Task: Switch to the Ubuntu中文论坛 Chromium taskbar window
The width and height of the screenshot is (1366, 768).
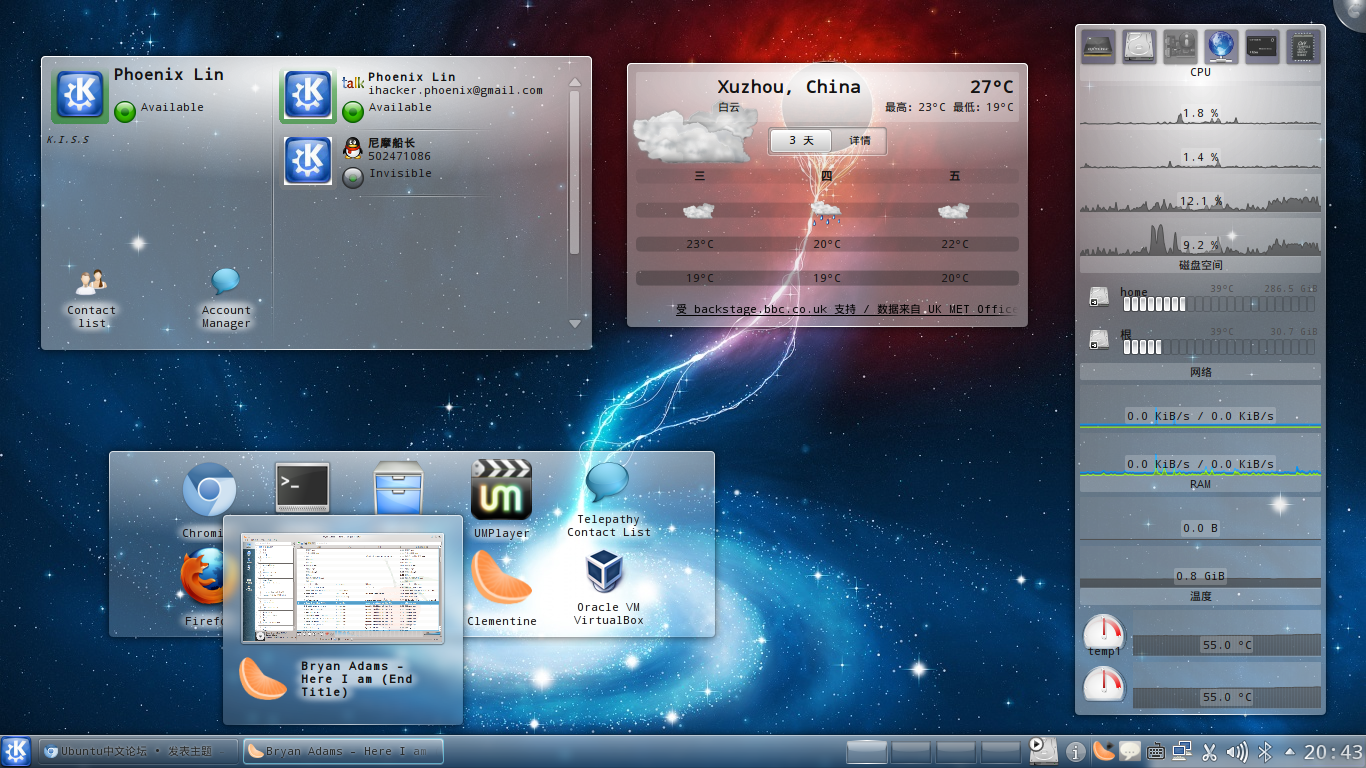Action: pos(138,751)
